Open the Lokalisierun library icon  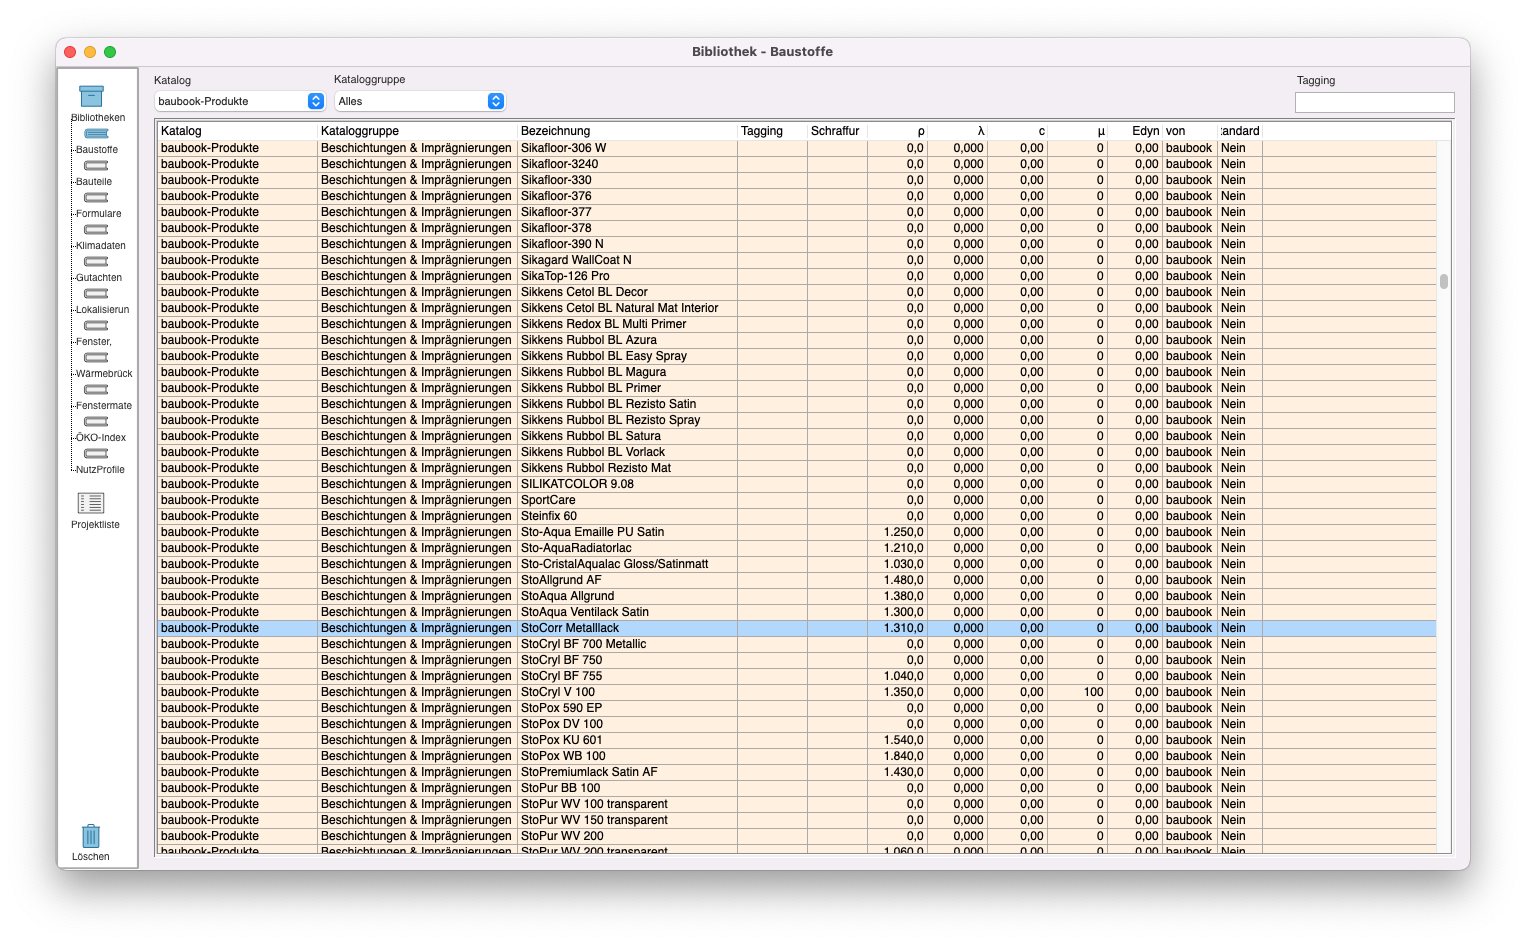96,294
